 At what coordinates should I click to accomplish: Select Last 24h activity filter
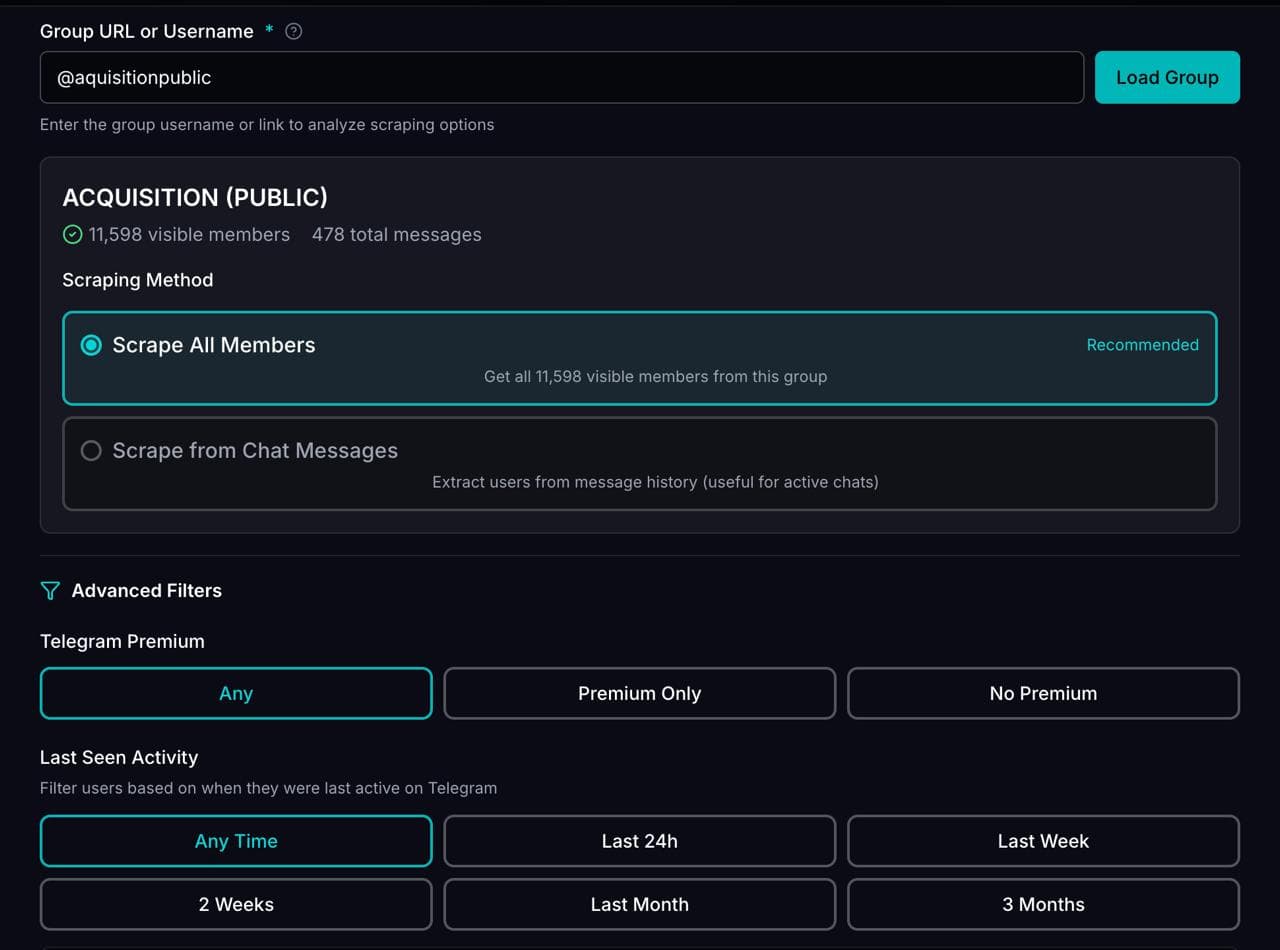click(640, 841)
